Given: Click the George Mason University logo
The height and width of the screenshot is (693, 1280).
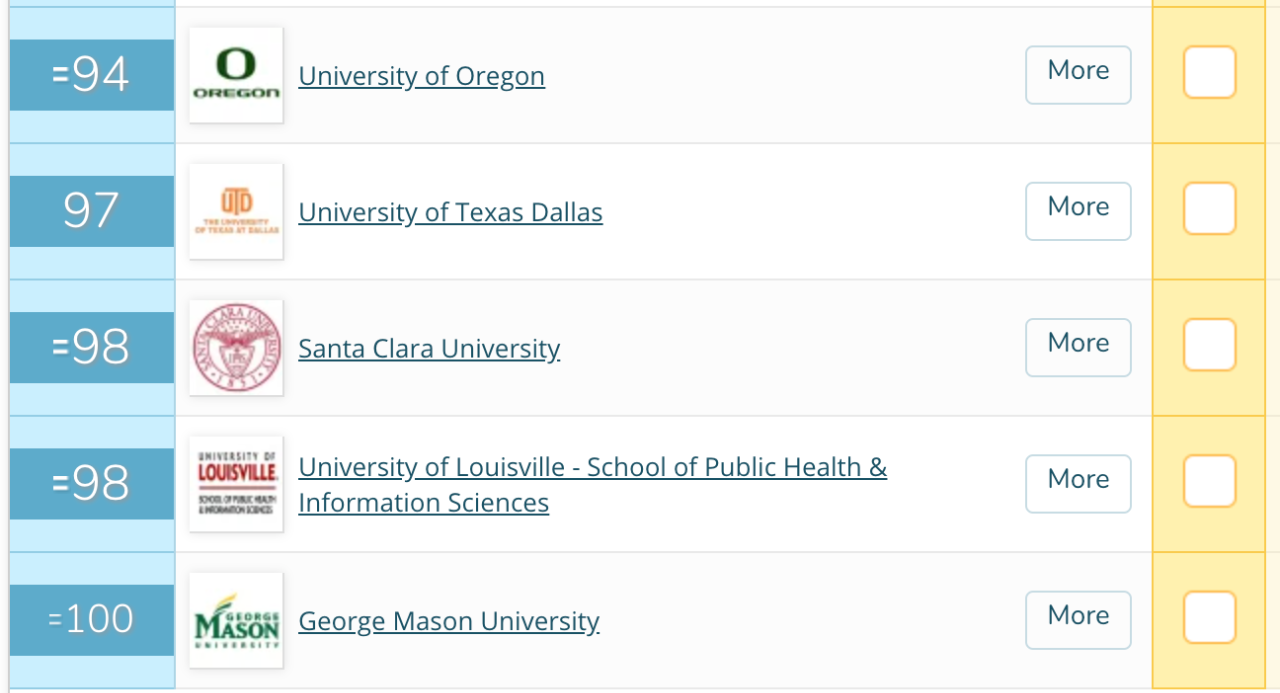Looking at the screenshot, I should pyautogui.click(x=236, y=620).
